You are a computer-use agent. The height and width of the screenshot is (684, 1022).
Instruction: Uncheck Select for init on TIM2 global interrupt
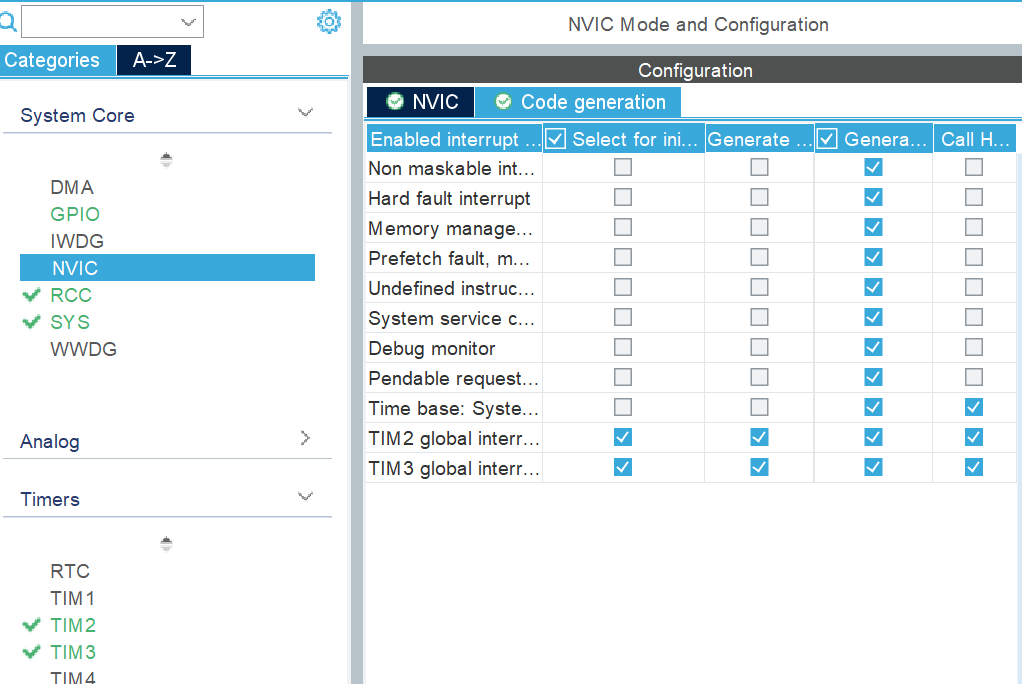tap(622, 438)
